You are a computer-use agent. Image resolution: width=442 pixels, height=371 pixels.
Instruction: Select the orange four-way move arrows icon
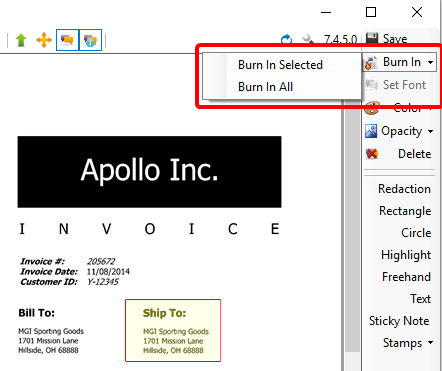tap(44, 40)
